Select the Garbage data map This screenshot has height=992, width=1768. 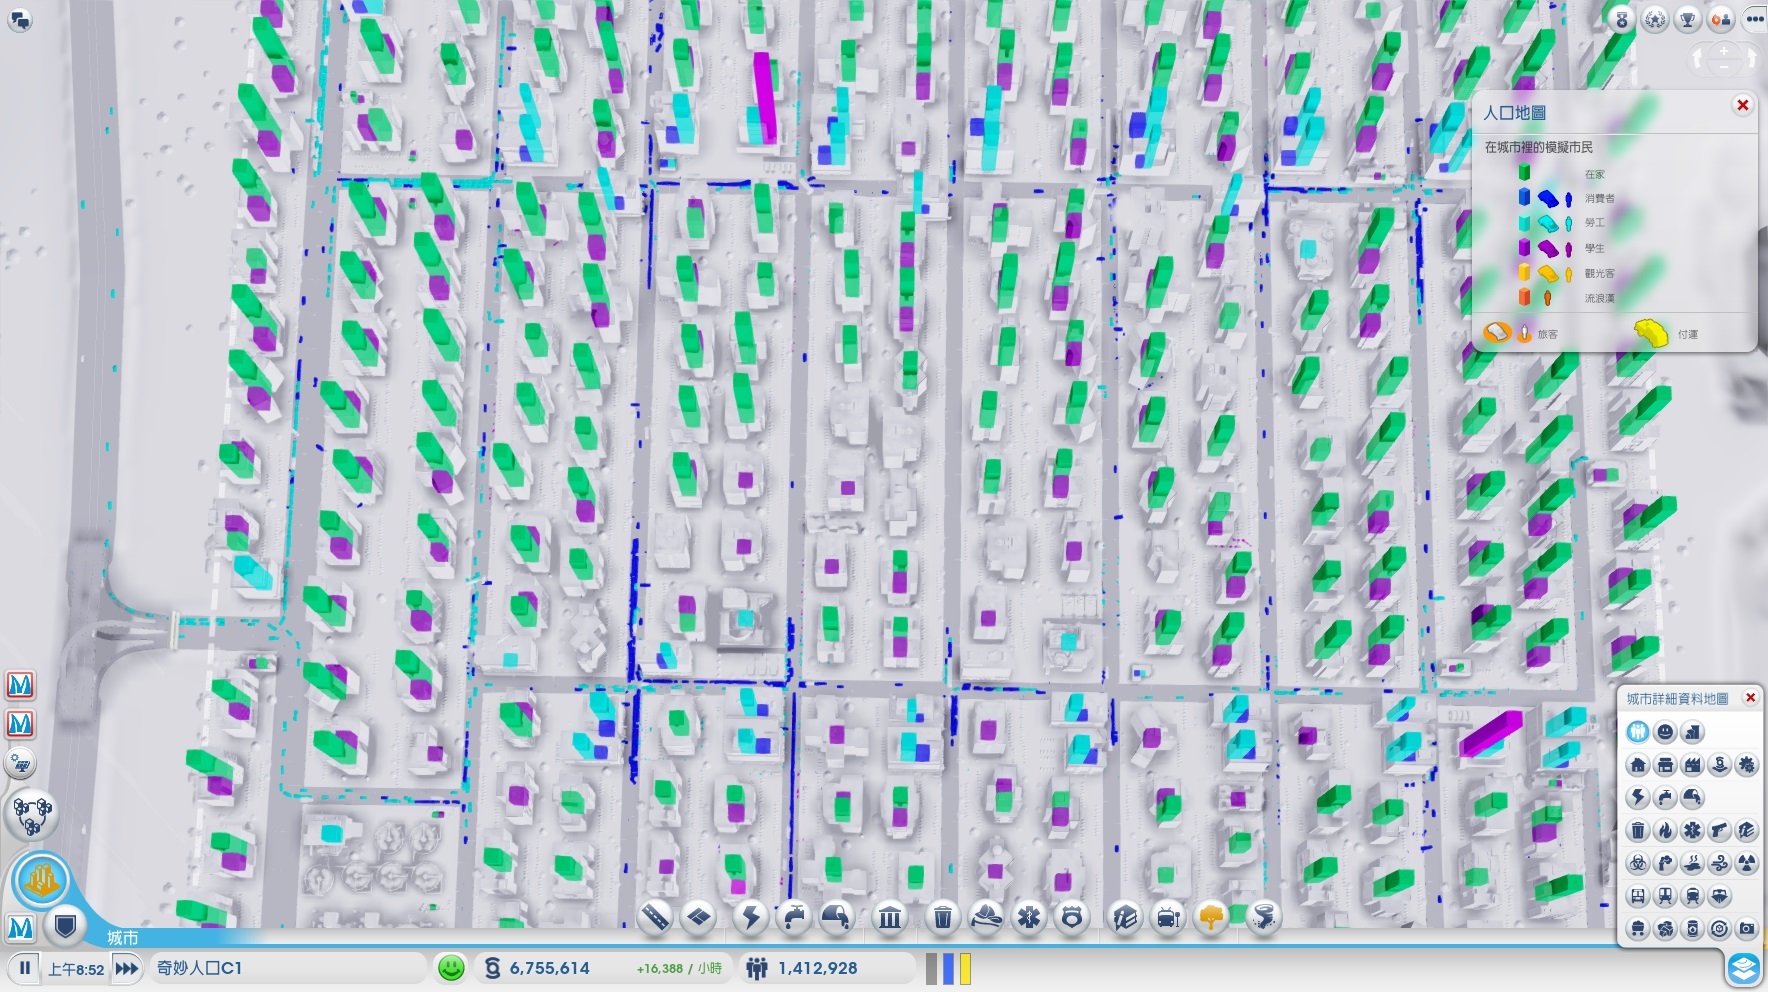click(x=1638, y=830)
